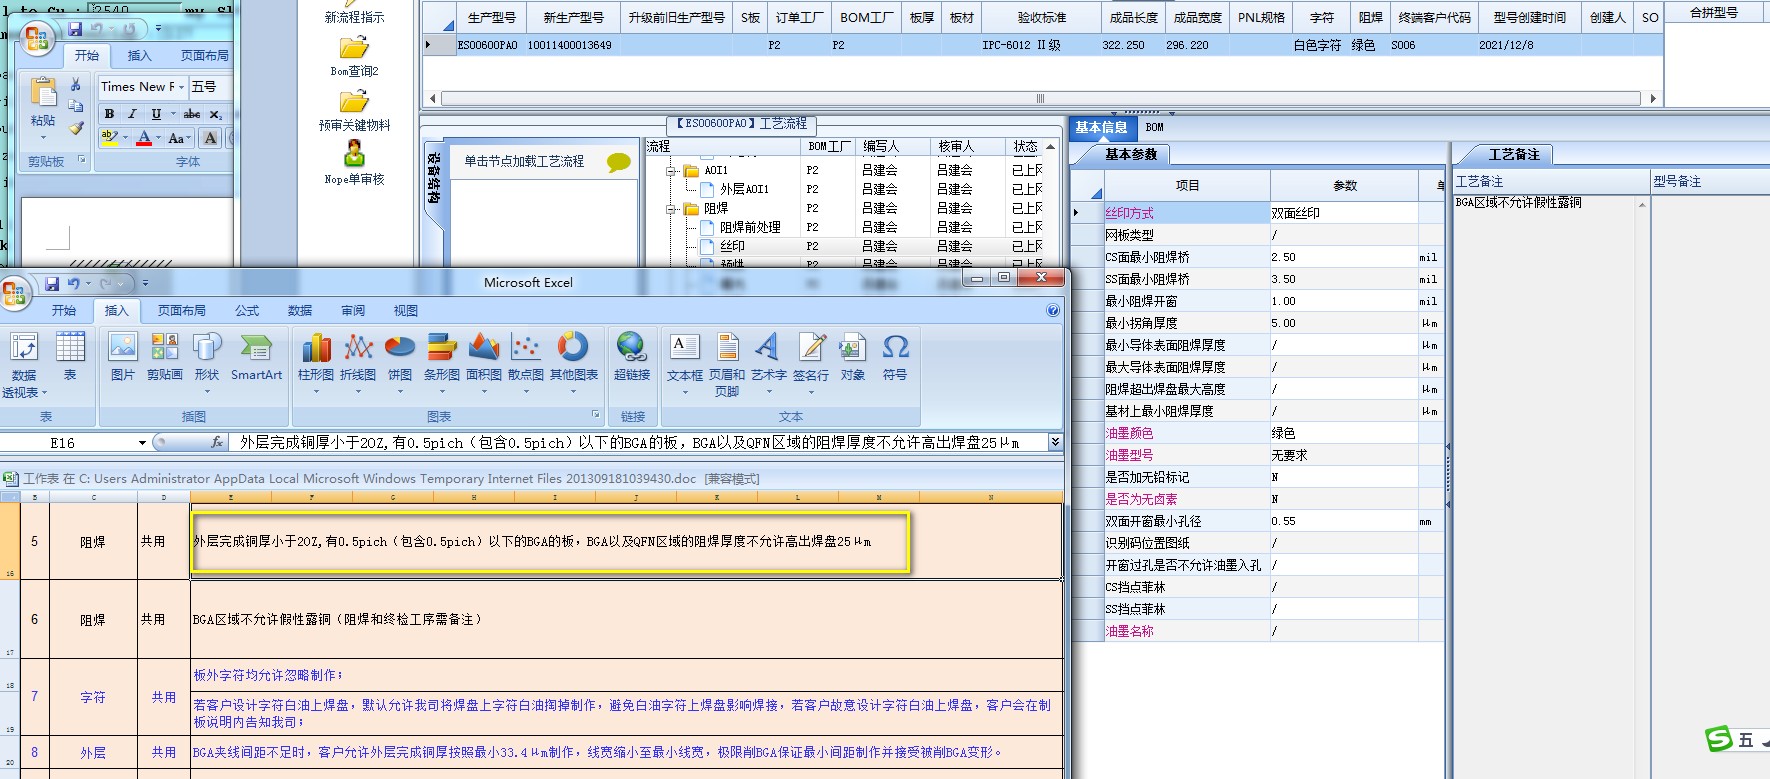Open the Excel Name Box dropdown for E16

(142, 442)
